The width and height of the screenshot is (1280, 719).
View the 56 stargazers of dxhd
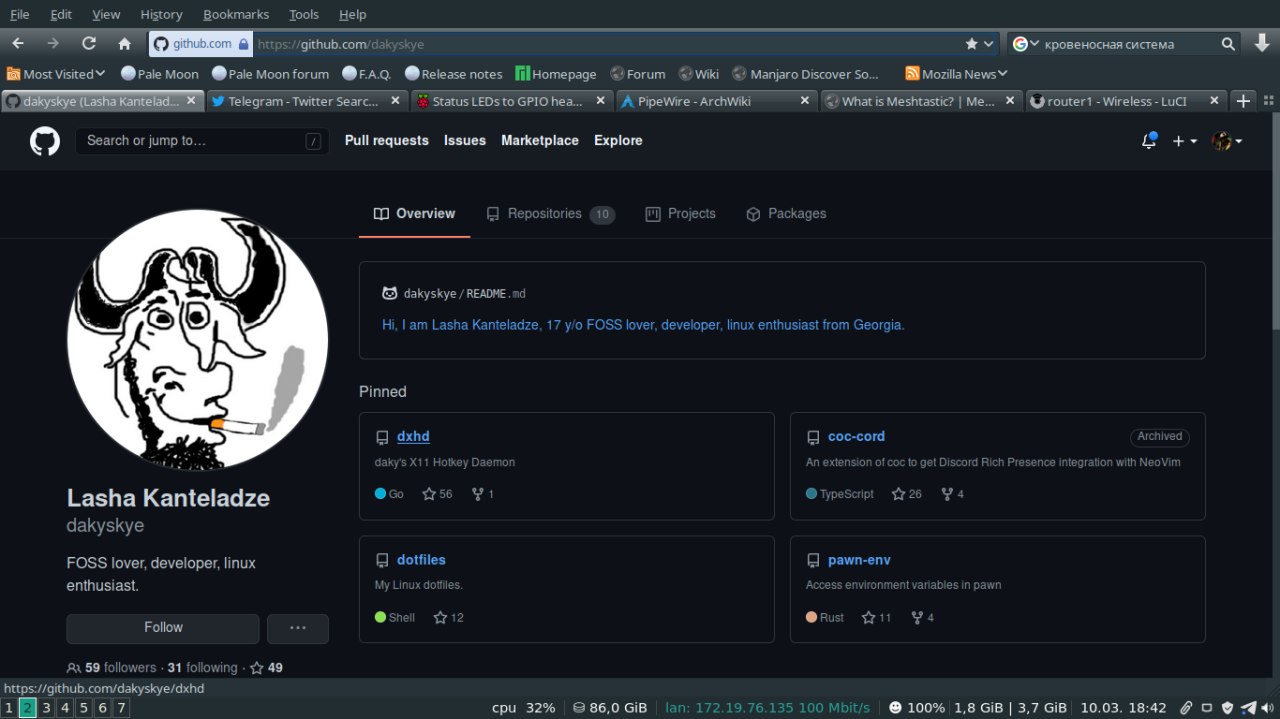(437, 494)
